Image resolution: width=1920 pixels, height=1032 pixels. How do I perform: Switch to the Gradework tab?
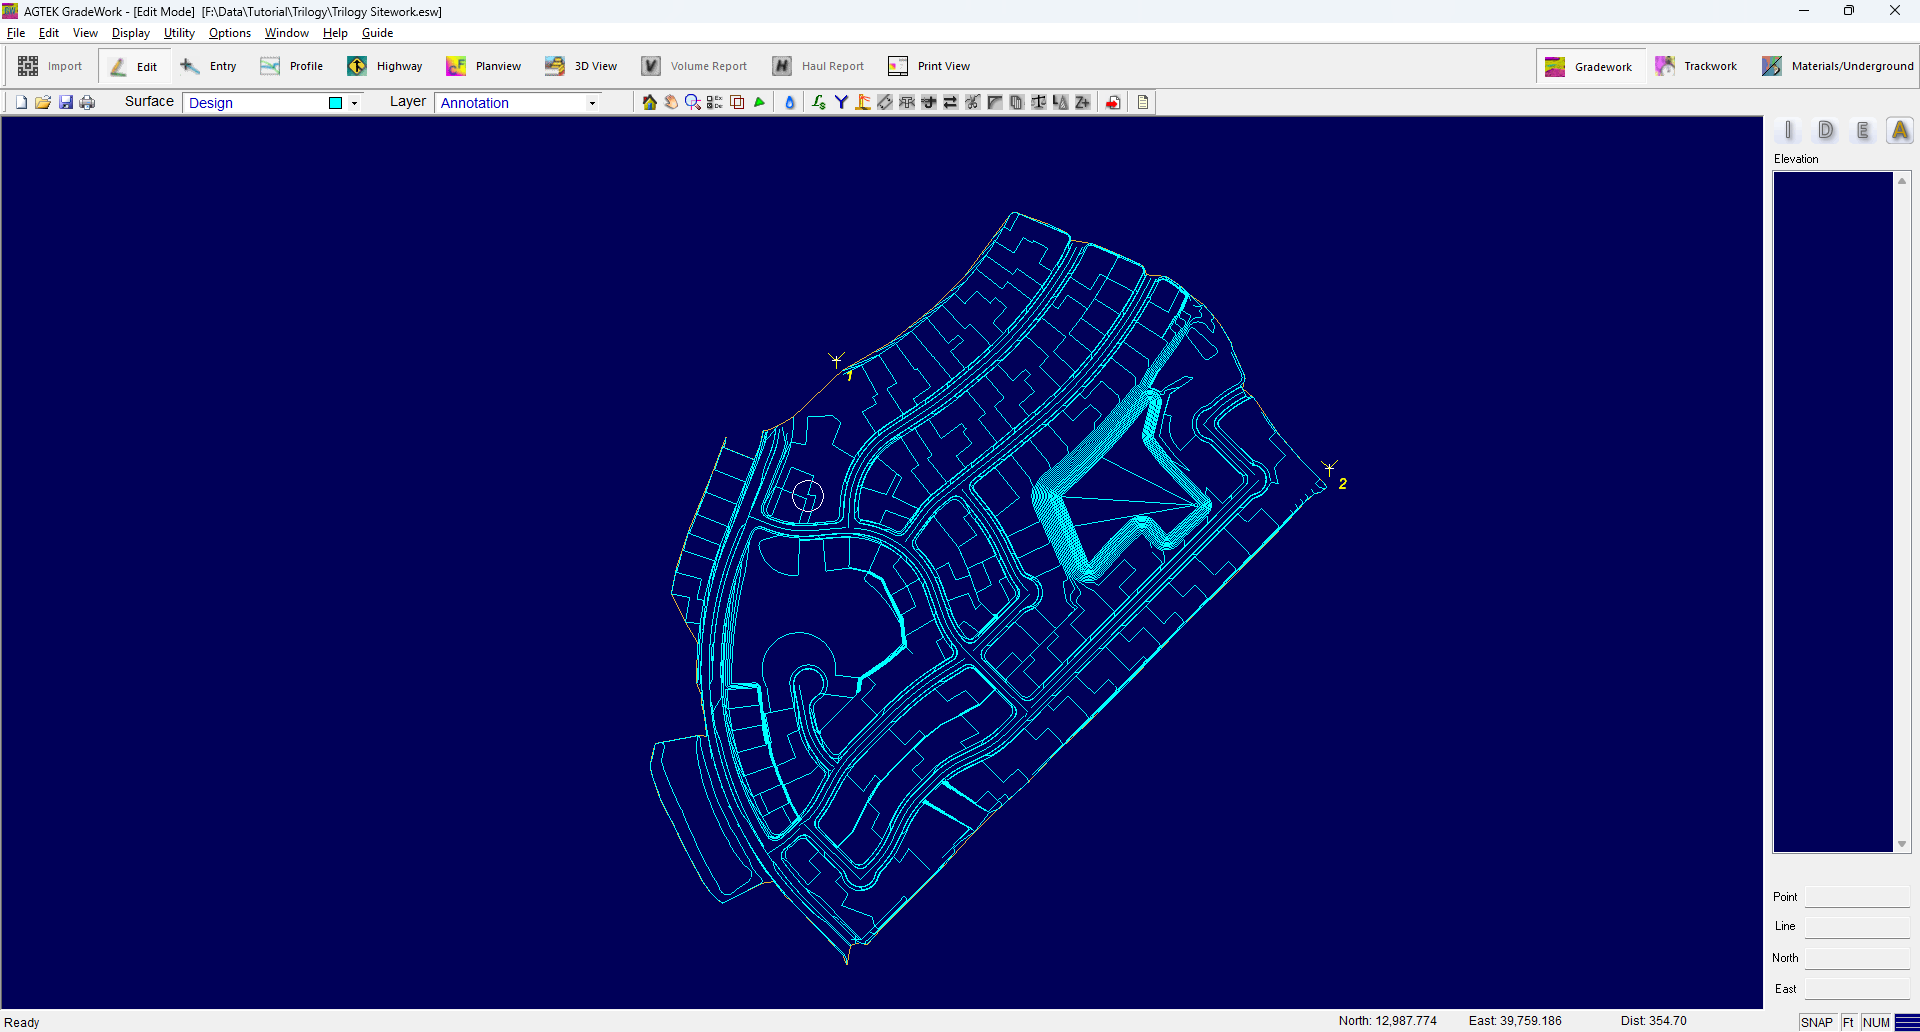point(1590,66)
